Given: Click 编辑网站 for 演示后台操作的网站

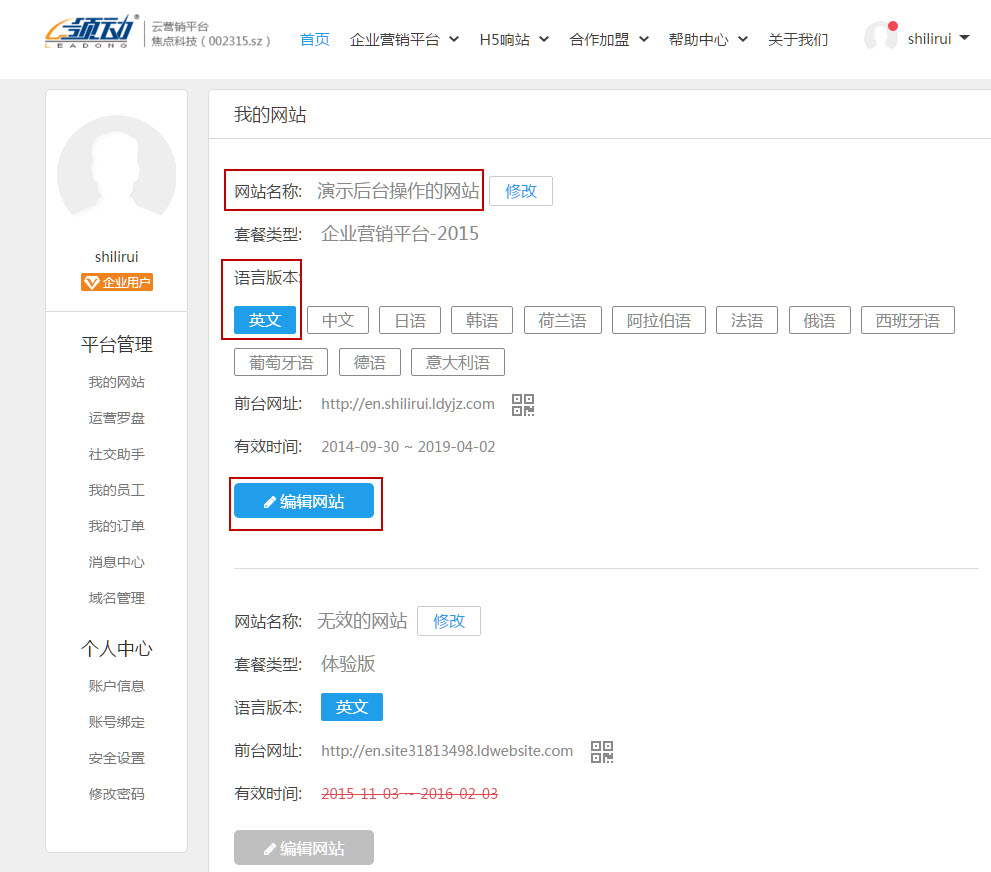Looking at the screenshot, I should pyautogui.click(x=305, y=500).
